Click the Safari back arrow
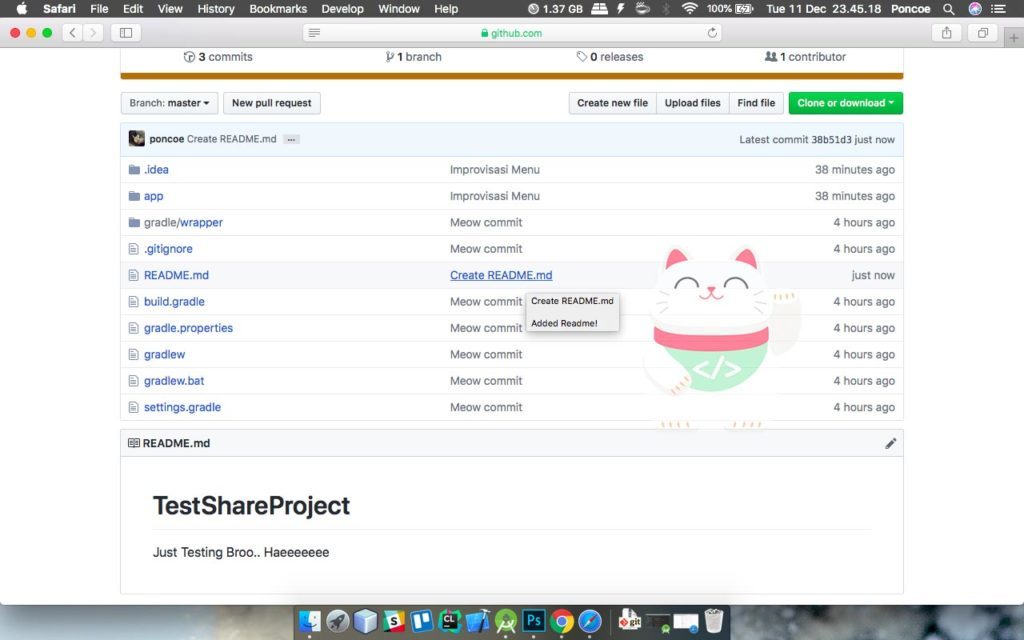Screen dimensions: 1024x640 [x=72, y=33]
